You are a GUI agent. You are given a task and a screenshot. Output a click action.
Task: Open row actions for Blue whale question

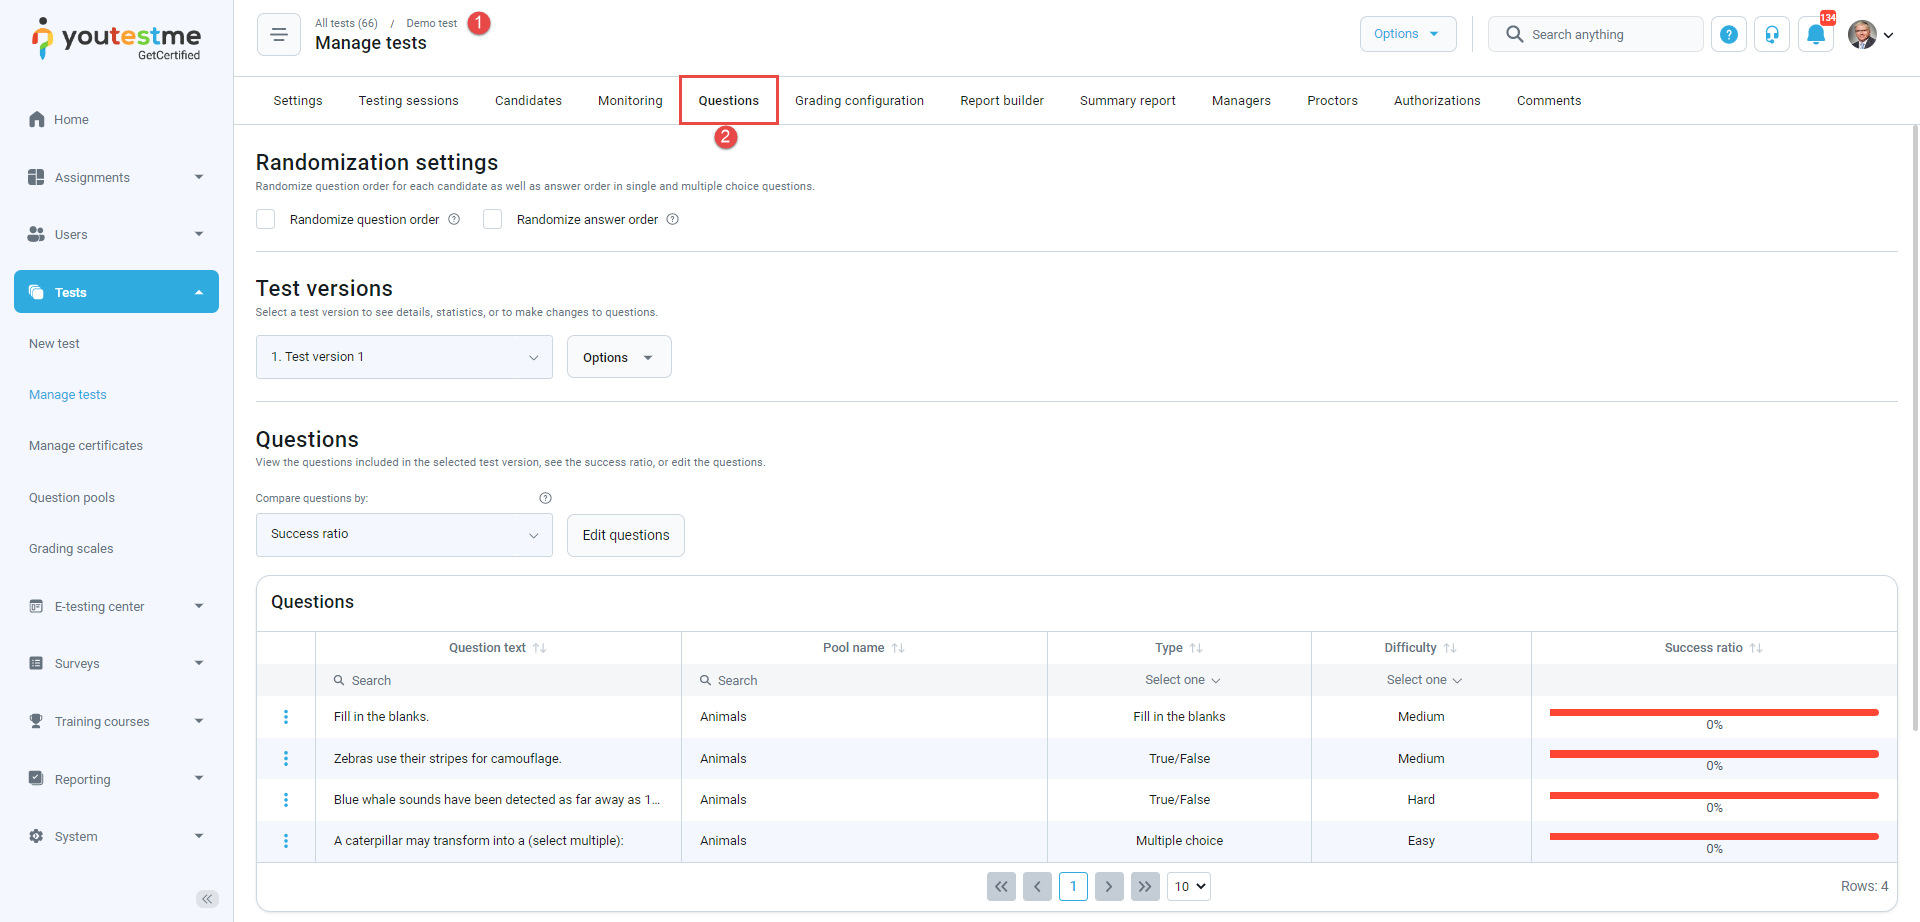286,800
